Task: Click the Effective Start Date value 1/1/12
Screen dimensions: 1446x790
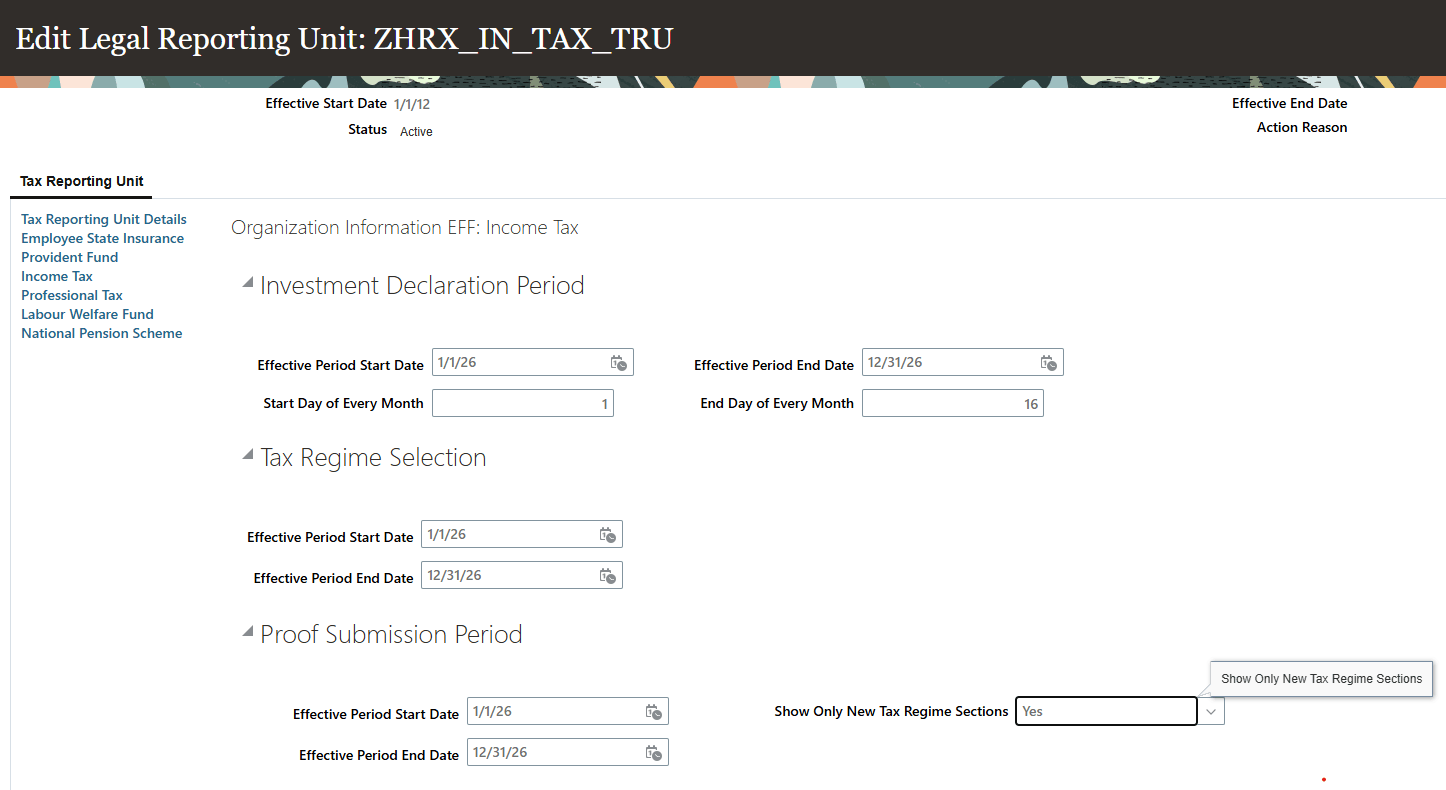Action: point(412,104)
